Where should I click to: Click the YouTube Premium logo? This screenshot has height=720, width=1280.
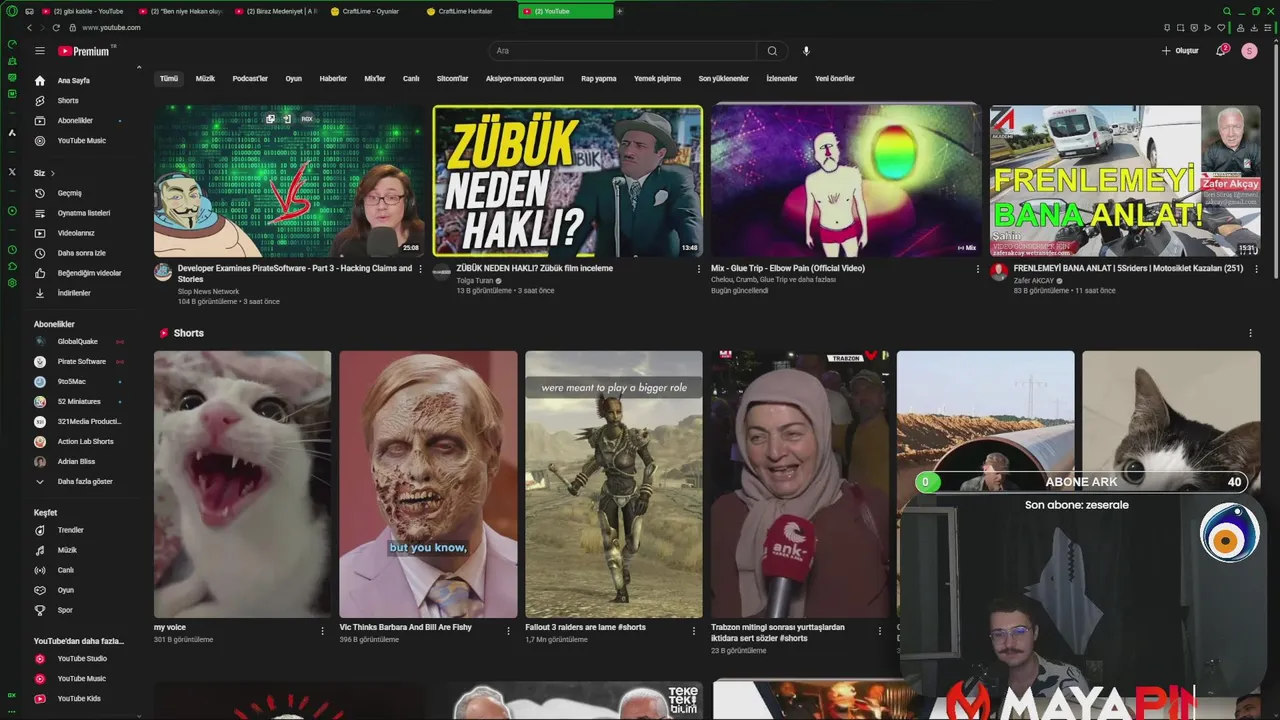(86, 51)
